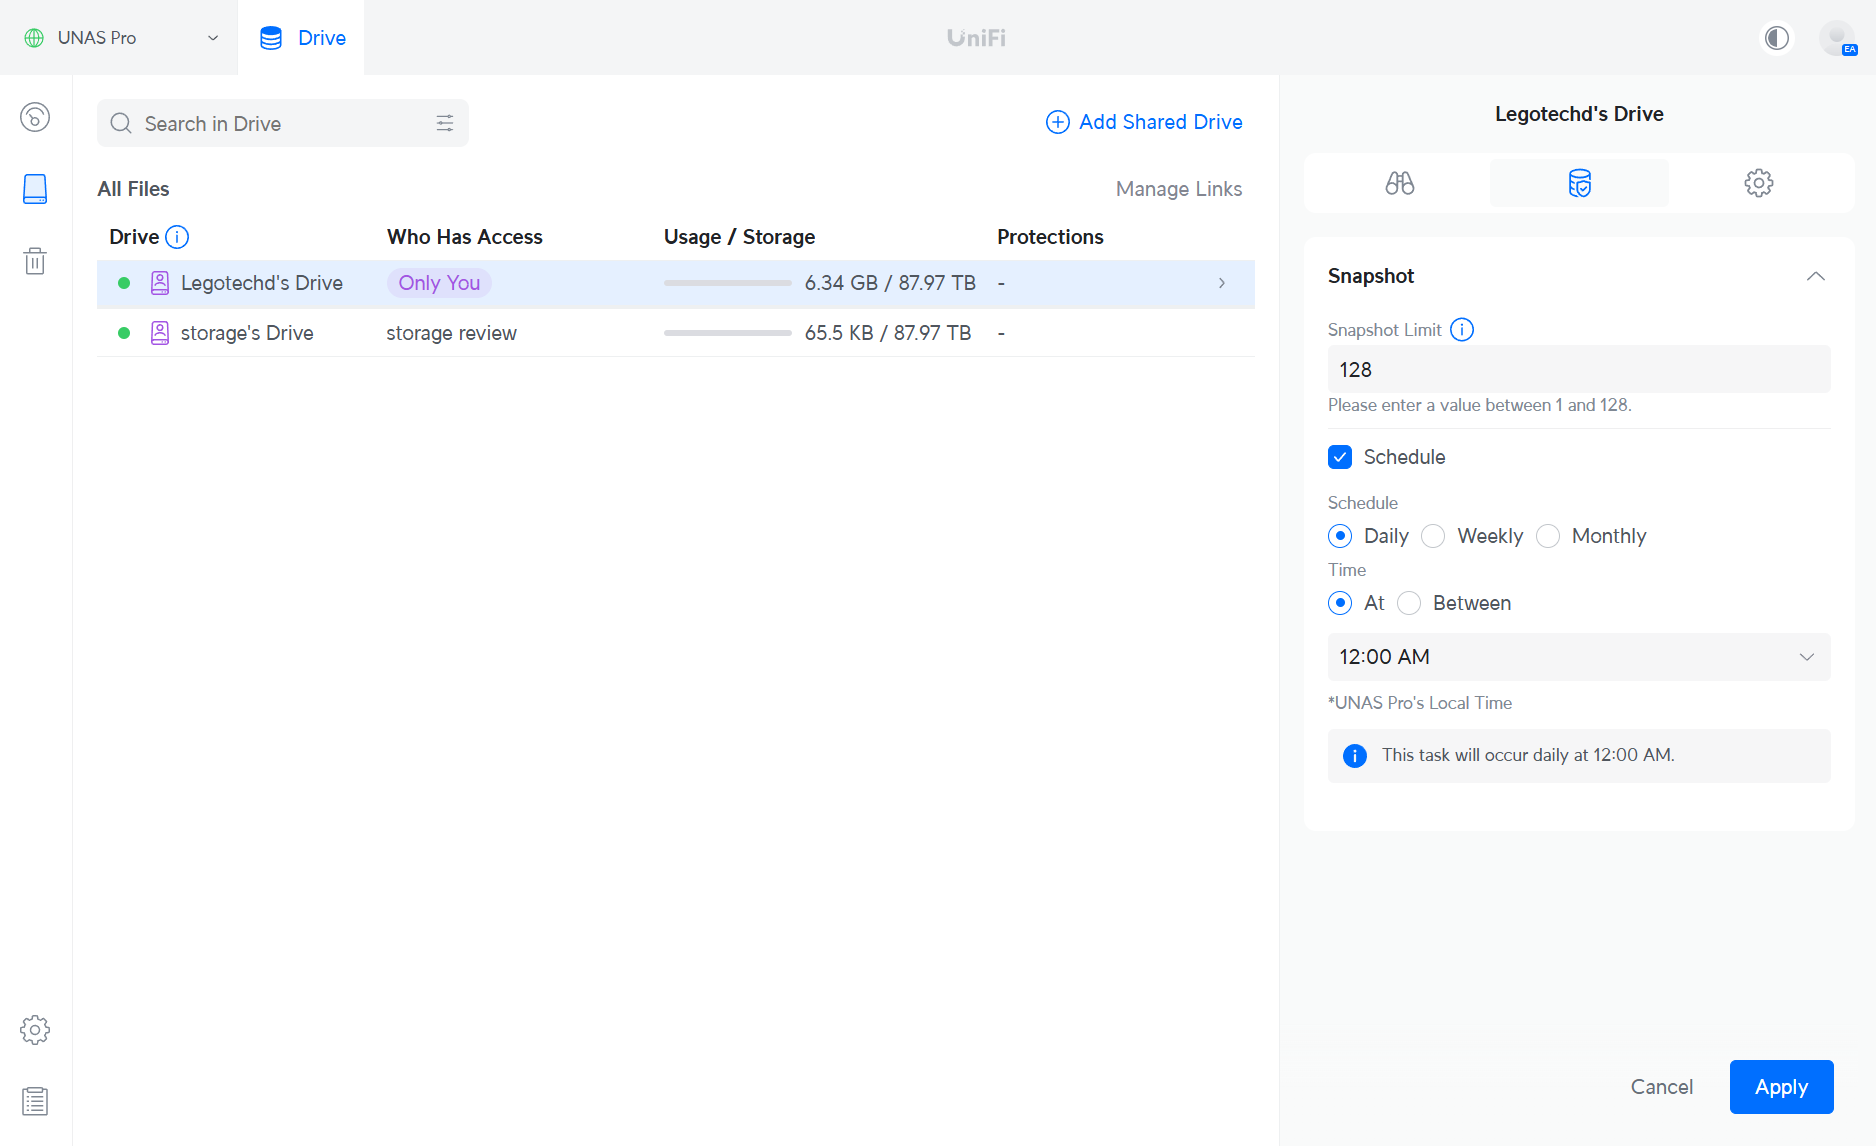Click Snapshot Limit info icon
This screenshot has height=1146, width=1876.
tap(1462, 330)
